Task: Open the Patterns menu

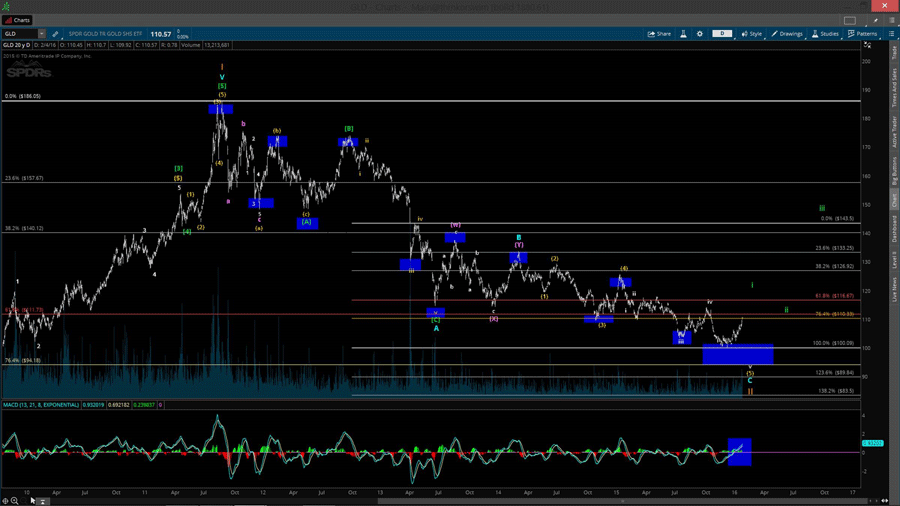Action: point(863,34)
